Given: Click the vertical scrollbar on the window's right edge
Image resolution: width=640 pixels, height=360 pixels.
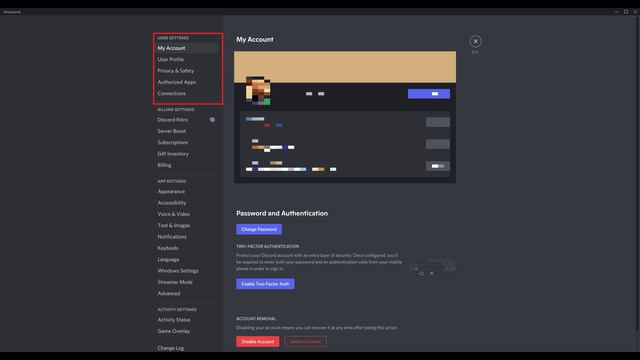Looking at the screenshot, I should click(x=638, y=173).
